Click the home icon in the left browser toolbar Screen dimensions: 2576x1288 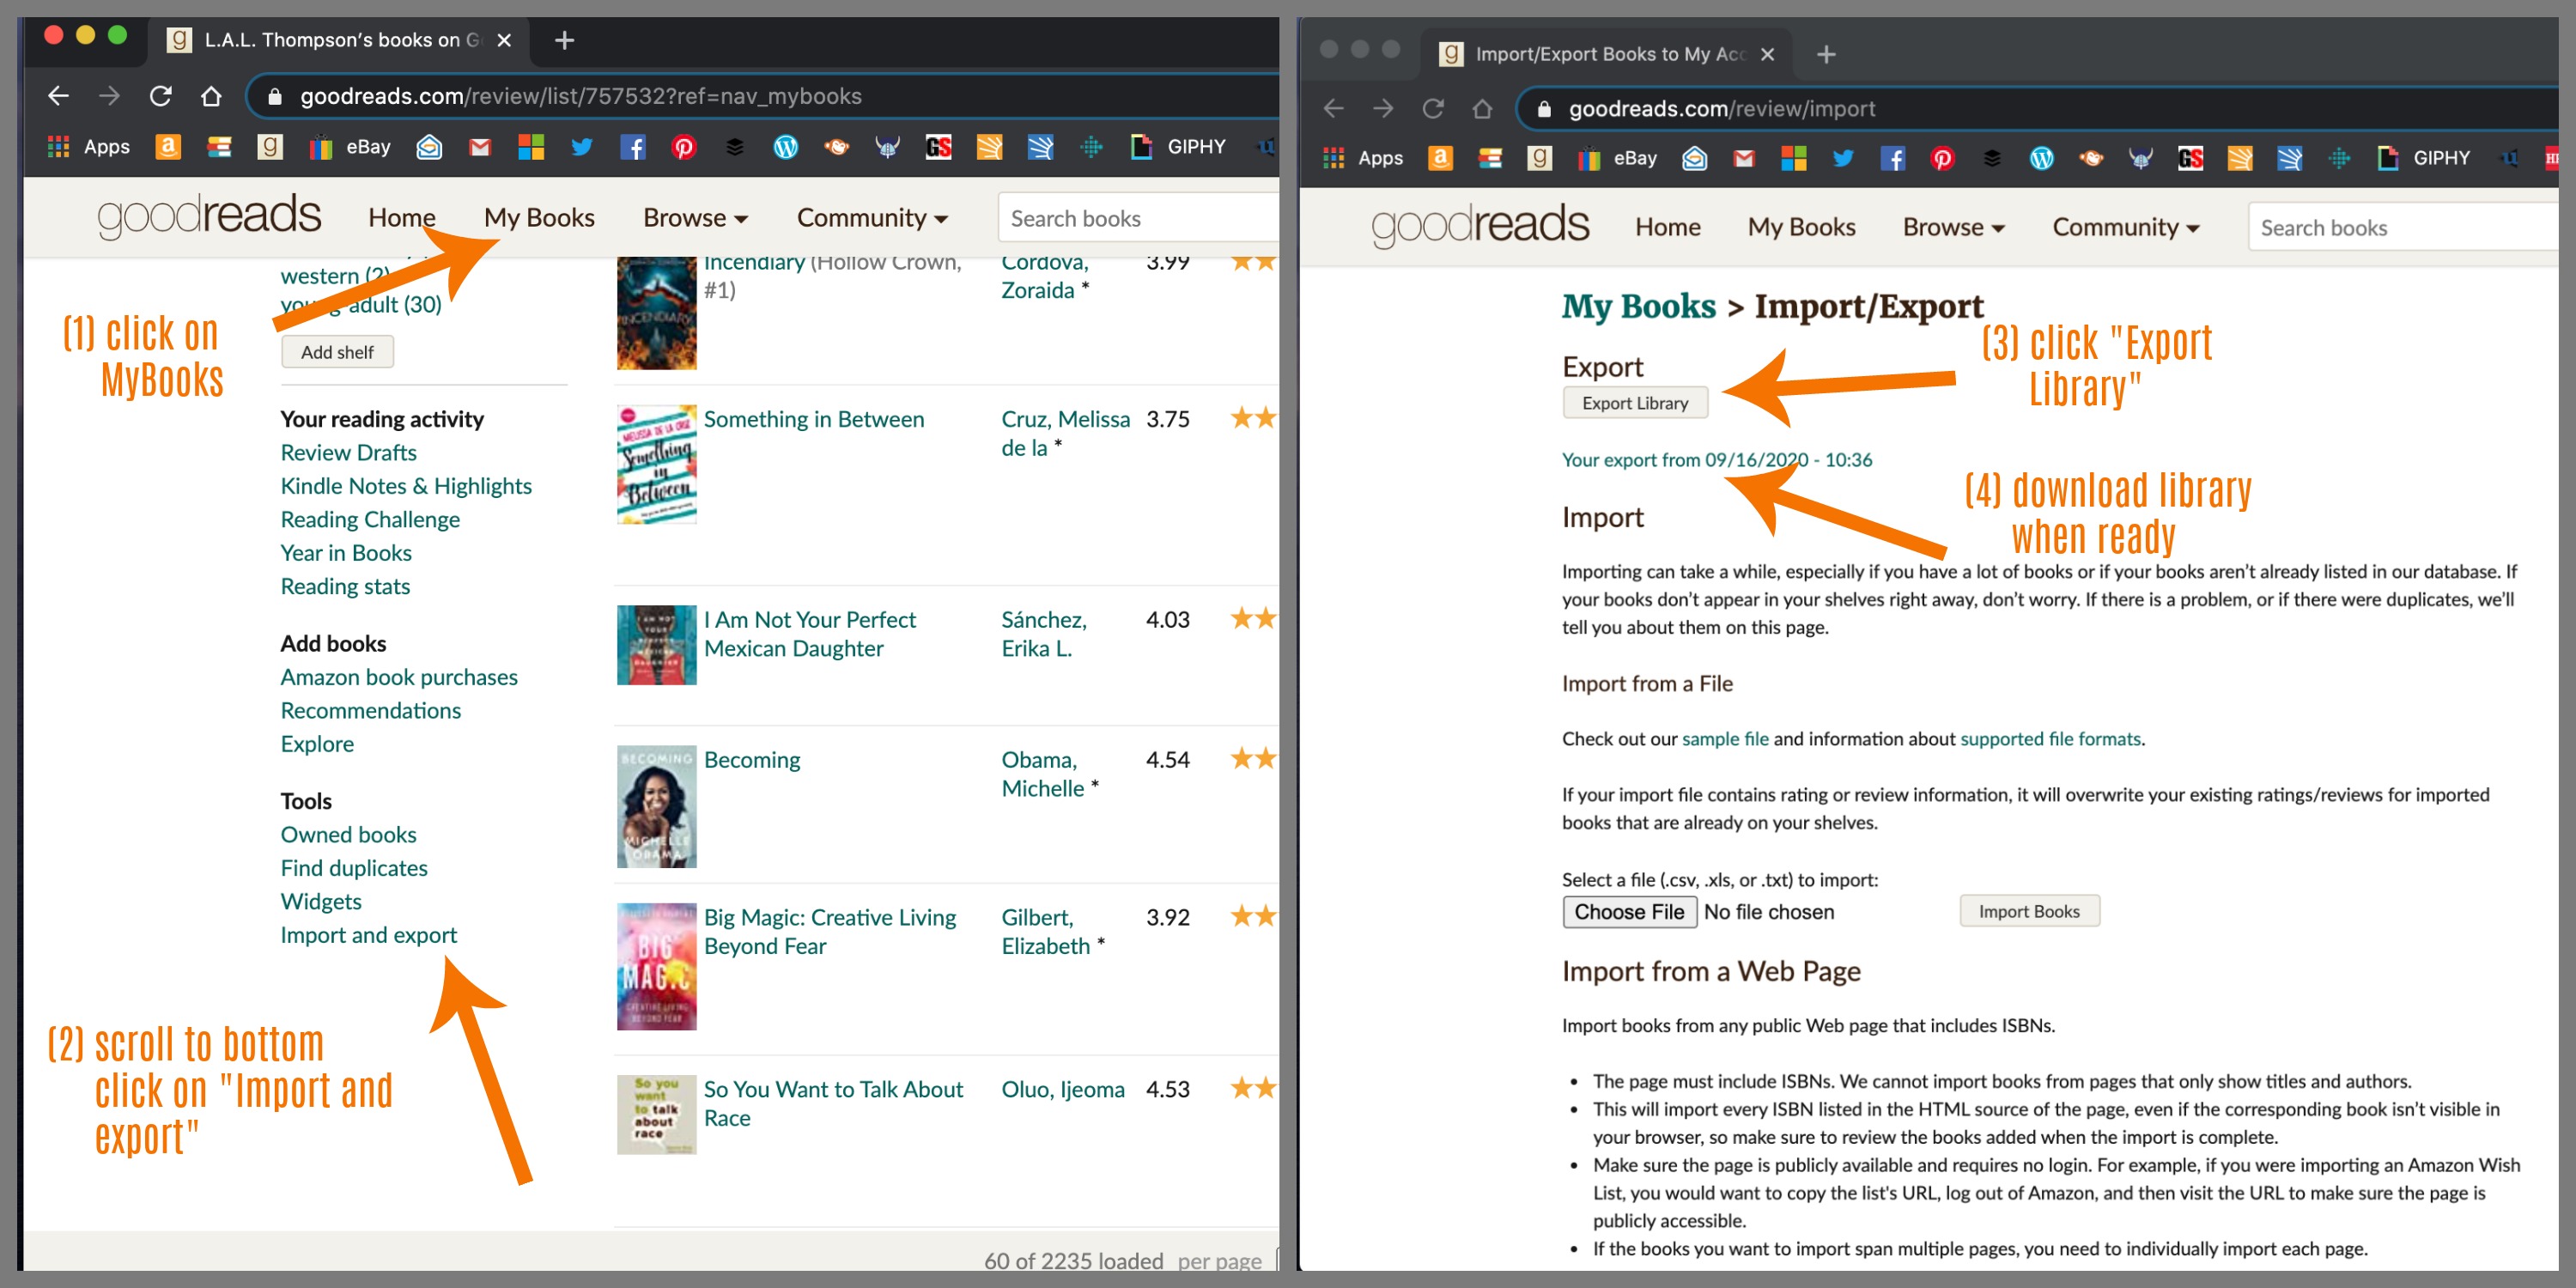[211, 96]
